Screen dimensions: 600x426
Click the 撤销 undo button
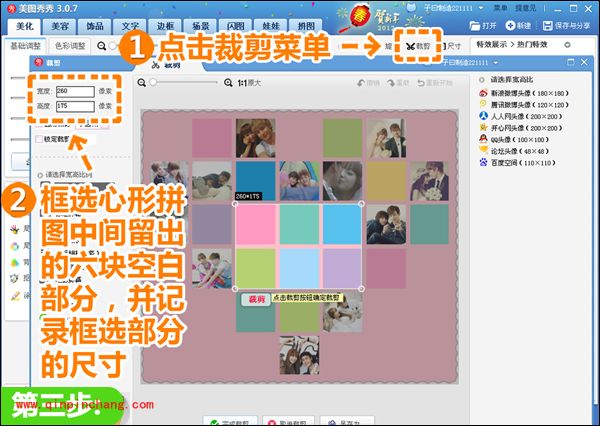[x=368, y=83]
